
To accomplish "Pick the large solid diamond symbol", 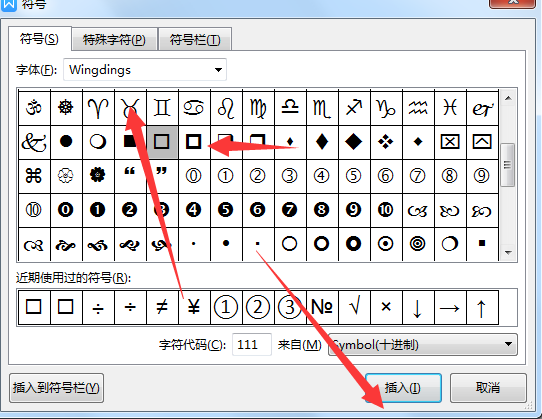I will point(354,142).
